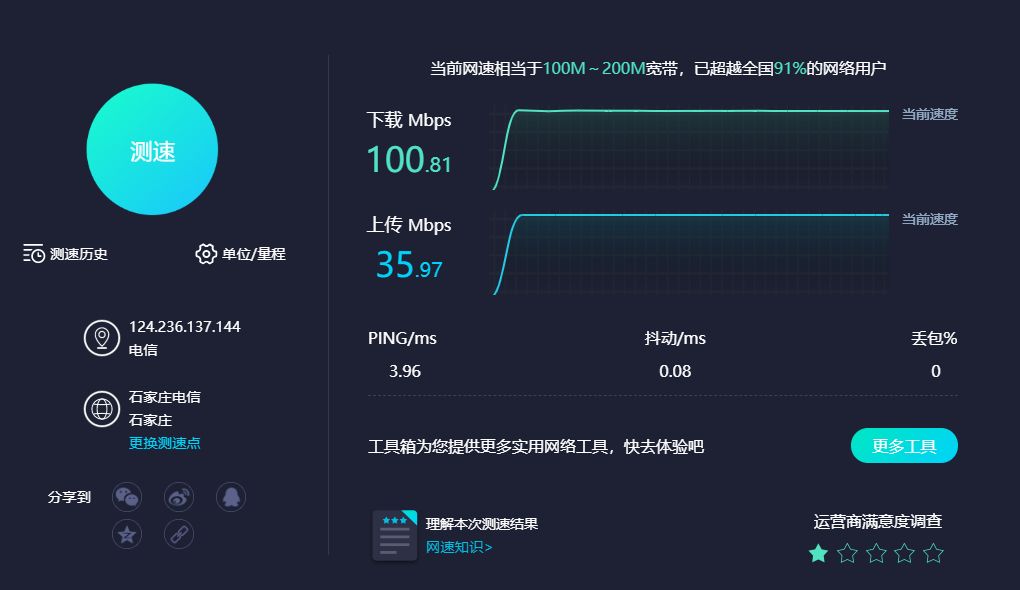Click the upload speed graph
Image resolution: width=1020 pixels, height=590 pixels.
click(691, 254)
